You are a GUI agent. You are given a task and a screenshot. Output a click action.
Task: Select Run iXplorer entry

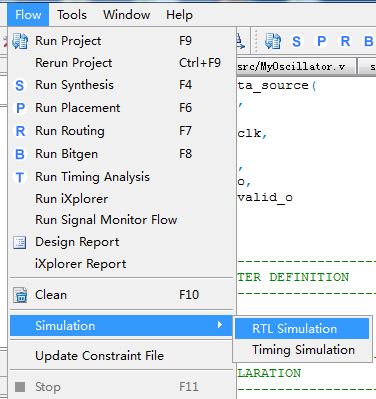pyautogui.click(x=122, y=199)
